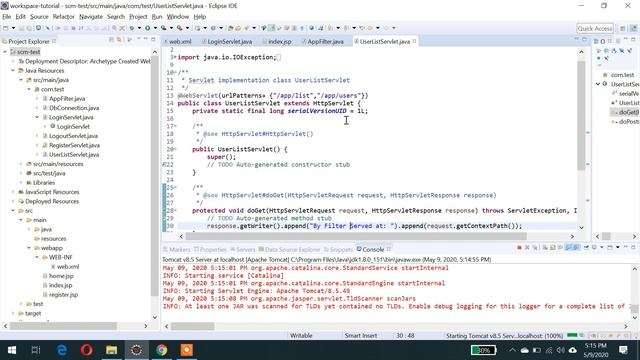The image size is (640, 360).
Task: Click the Quick Access search field
Action: pyautogui.click(x=595, y=28)
